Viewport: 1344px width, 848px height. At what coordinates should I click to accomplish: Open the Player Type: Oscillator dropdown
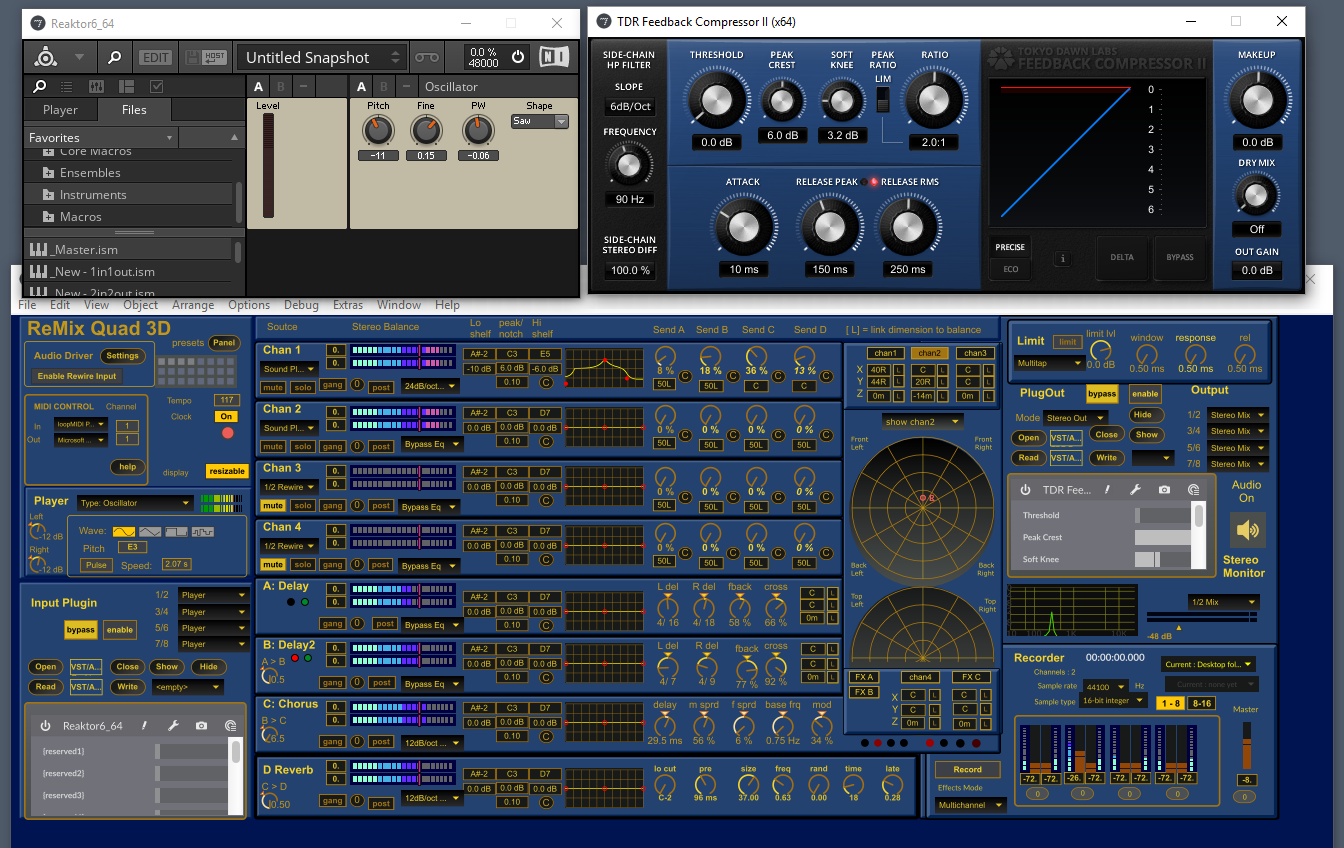tap(135, 503)
